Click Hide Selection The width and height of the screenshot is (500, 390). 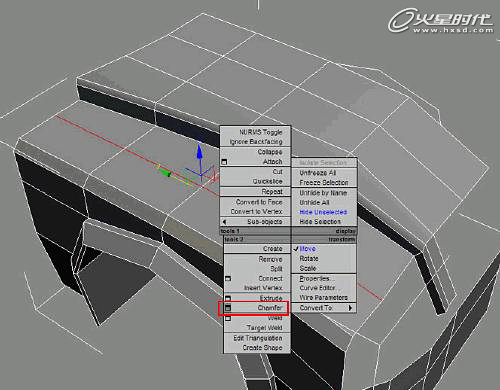click(320, 222)
